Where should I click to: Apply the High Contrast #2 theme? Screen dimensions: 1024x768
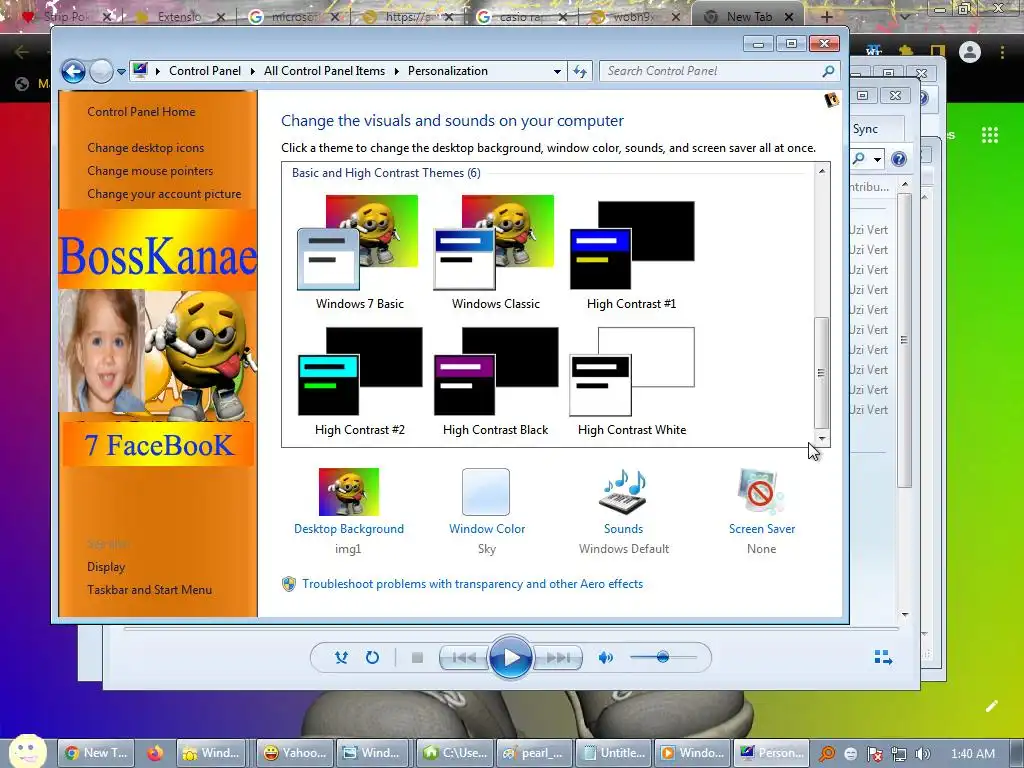coord(359,382)
